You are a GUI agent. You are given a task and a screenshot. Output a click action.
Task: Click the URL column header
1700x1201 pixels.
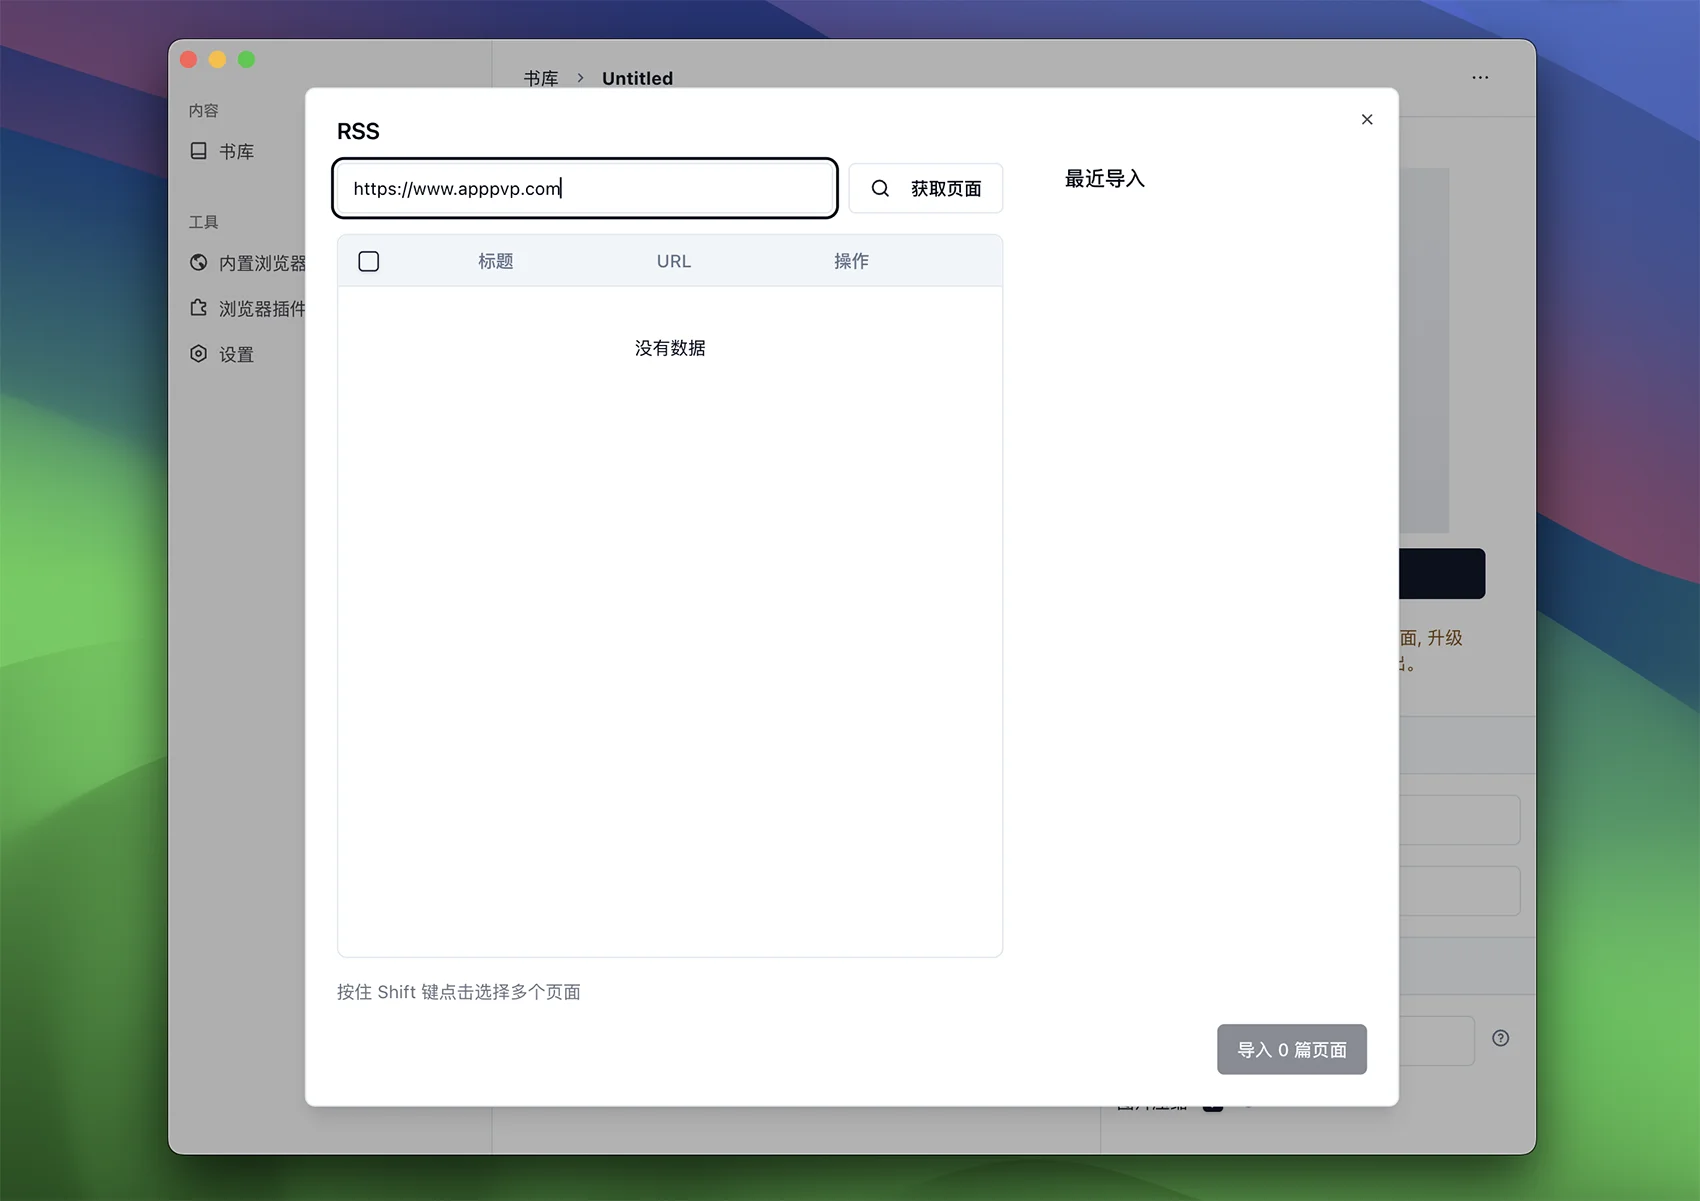(x=673, y=261)
